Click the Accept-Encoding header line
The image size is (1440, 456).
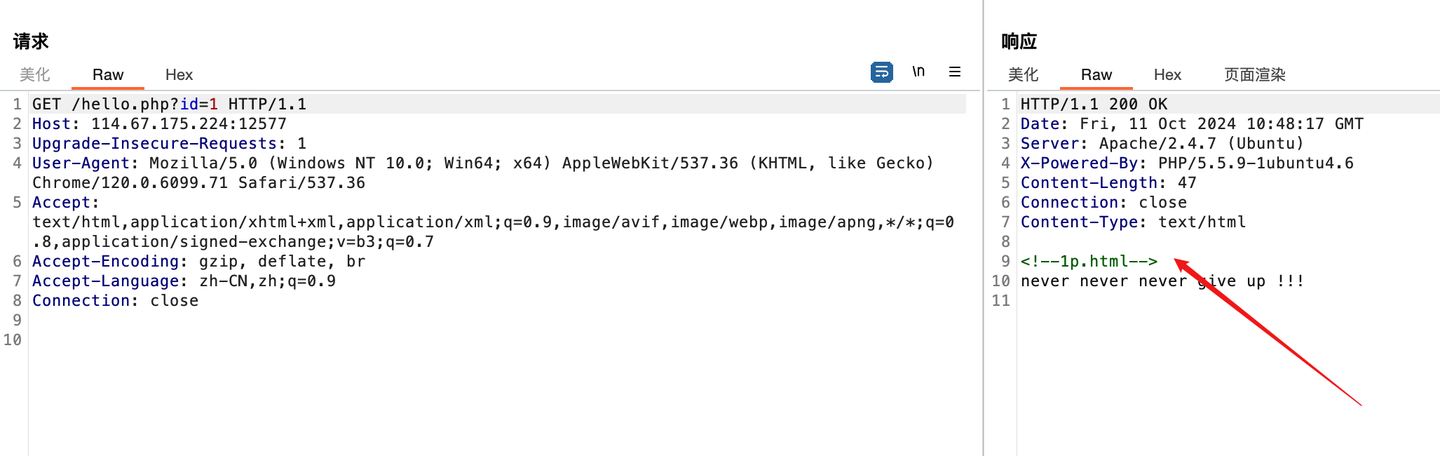click(x=198, y=262)
